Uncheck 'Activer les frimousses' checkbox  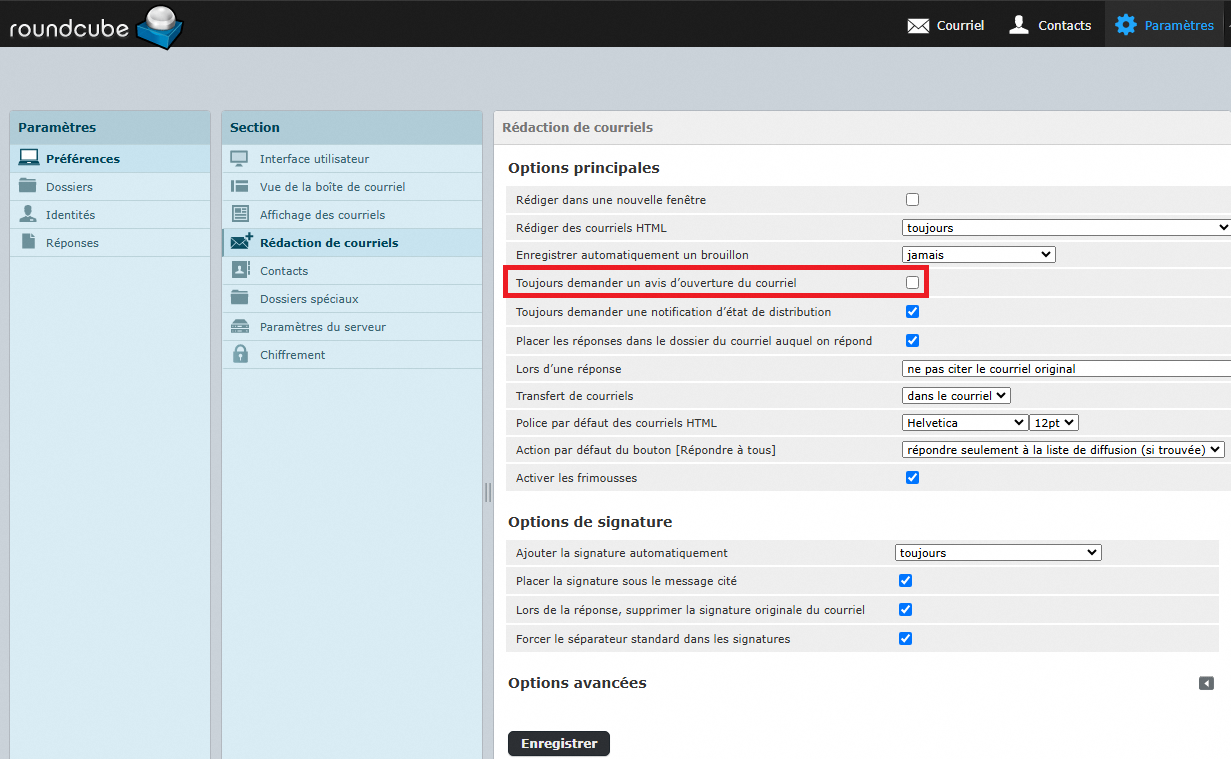[x=912, y=477]
